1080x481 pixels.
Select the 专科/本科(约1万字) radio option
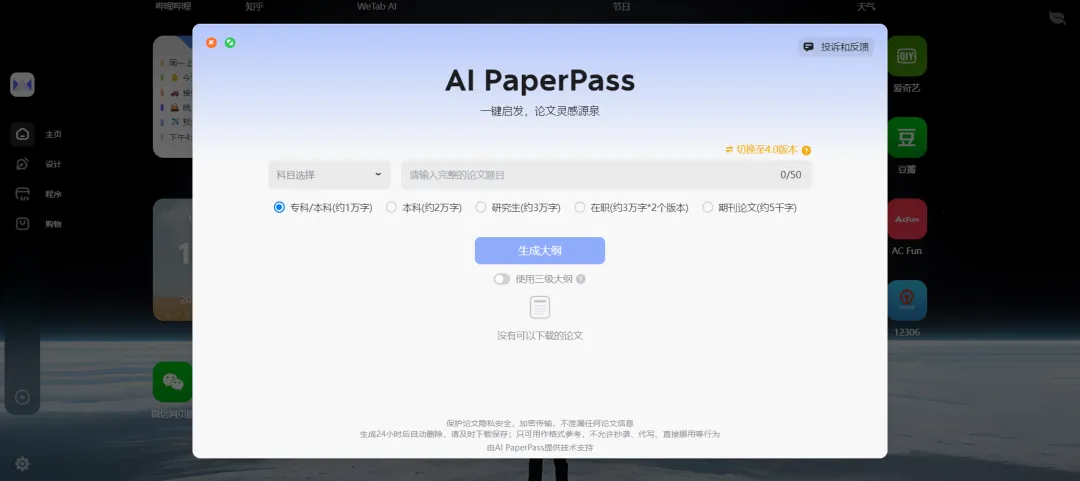[x=279, y=207]
